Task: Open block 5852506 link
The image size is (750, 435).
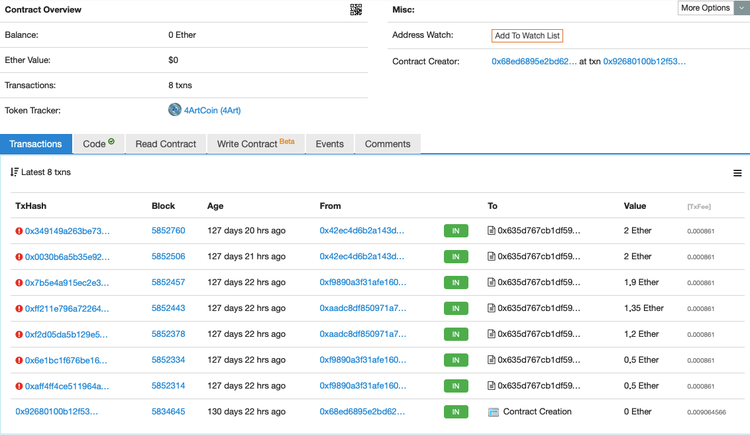Action: click(168, 257)
